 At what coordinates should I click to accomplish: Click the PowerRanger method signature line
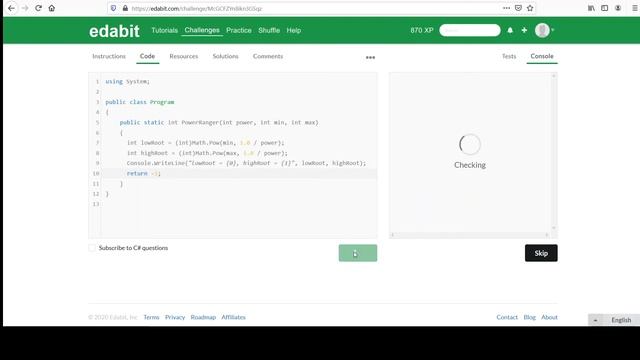coord(219,122)
